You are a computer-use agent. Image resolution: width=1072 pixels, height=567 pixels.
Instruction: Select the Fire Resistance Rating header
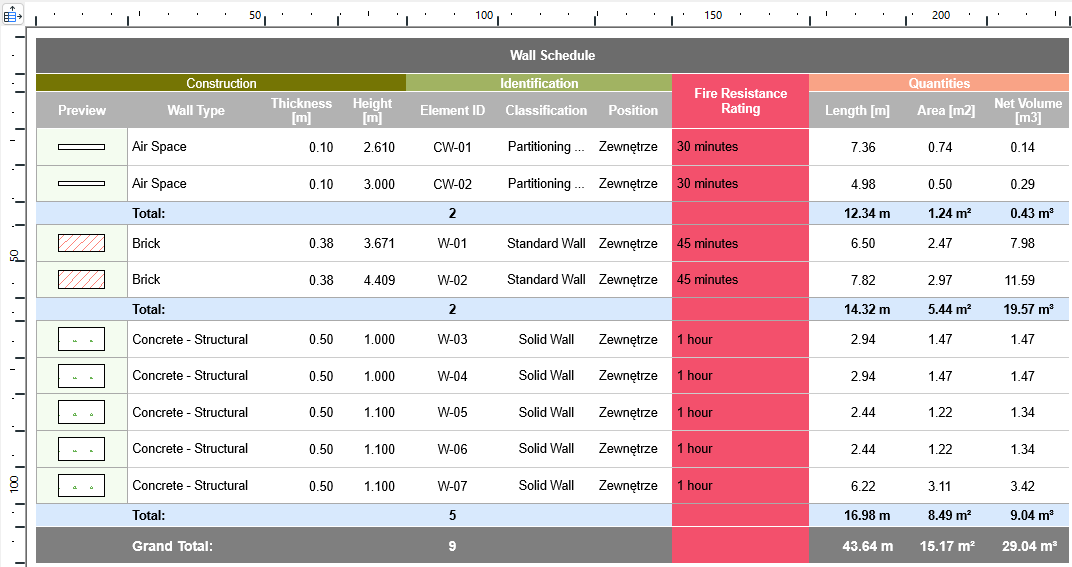point(740,101)
